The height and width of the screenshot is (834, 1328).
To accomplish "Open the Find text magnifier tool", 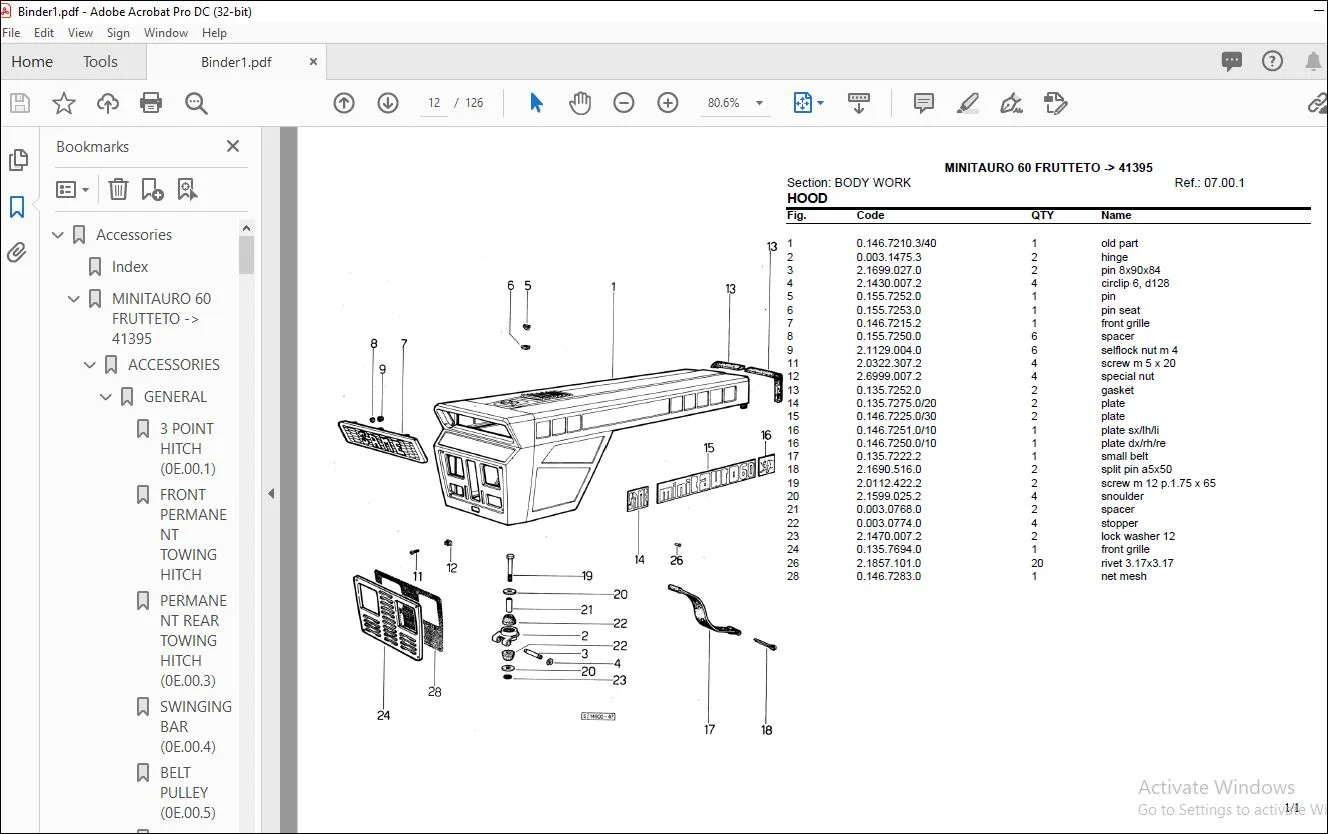I will 196,103.
